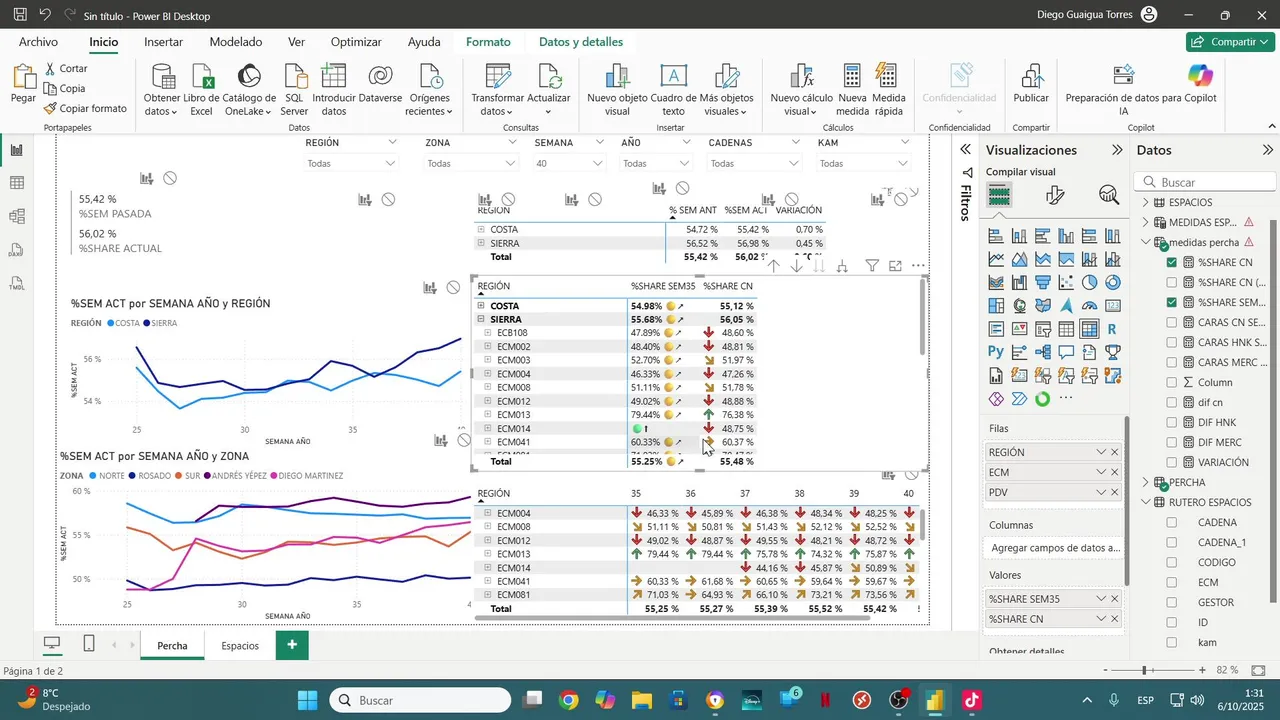
Task: Click Introducir datos icon
Action: click(x=334, y=76)
